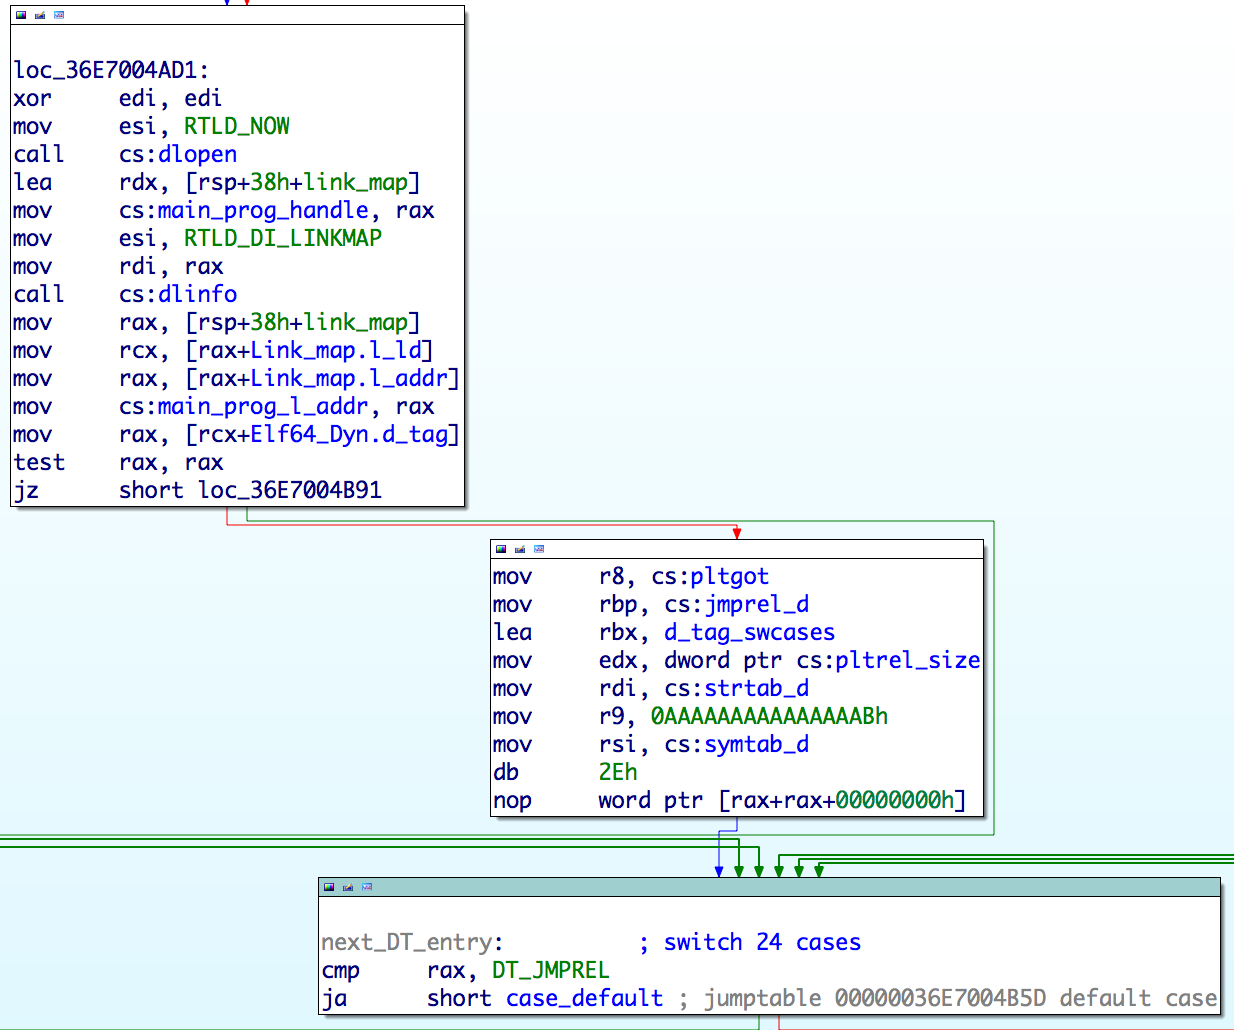Click the r8 register in pltgot line

tap(611, 576)
